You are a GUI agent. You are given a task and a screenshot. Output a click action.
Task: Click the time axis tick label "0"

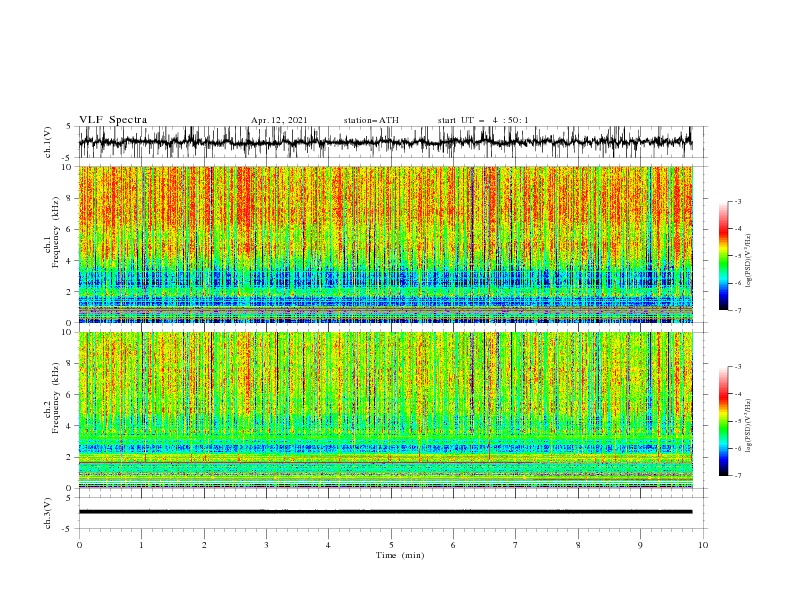pyautogui.click(x=79, y=545)
